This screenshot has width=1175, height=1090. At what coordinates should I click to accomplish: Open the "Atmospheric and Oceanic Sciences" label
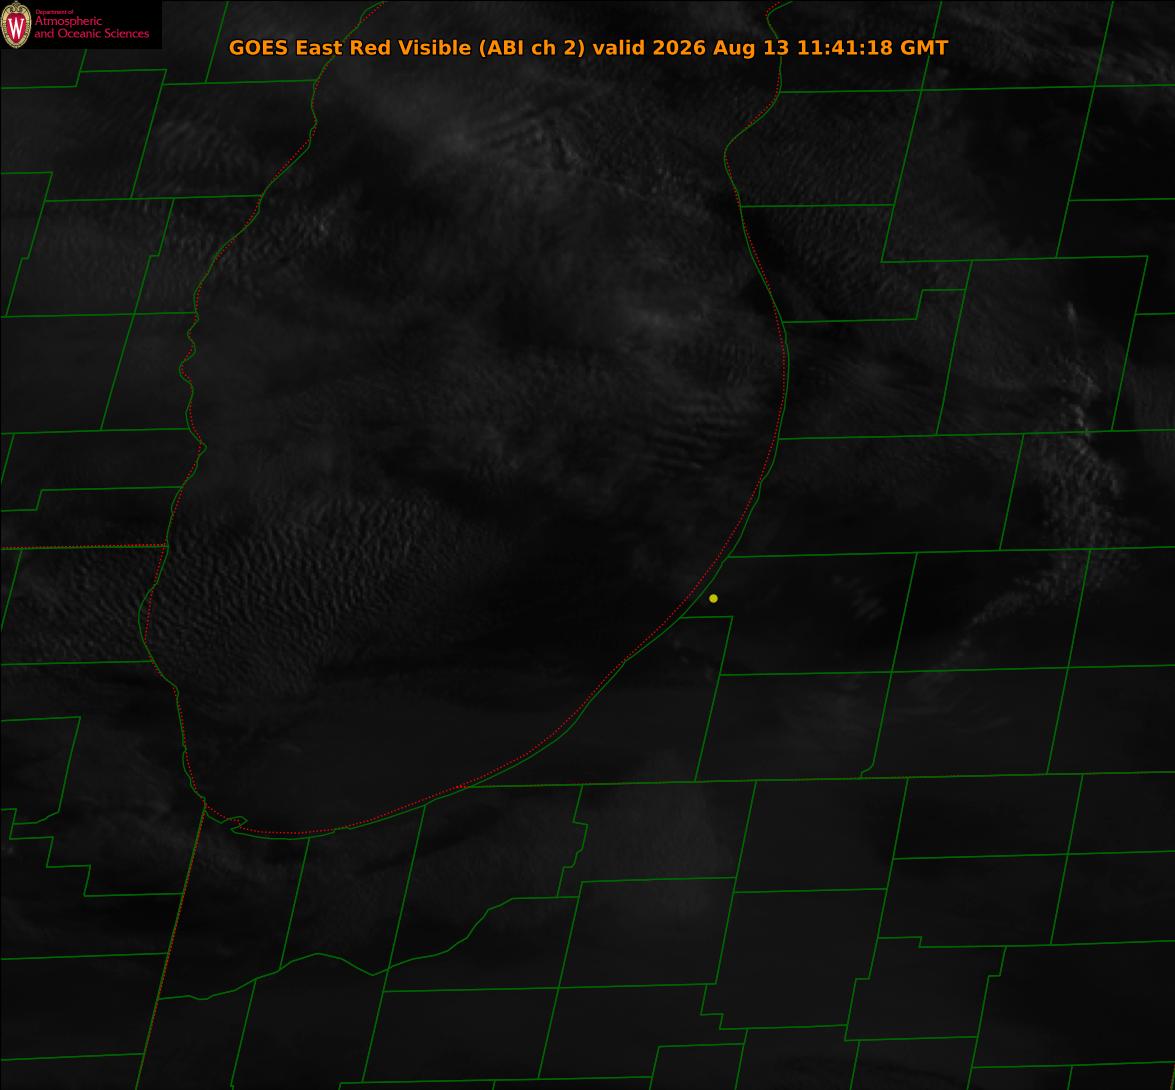pos(91,28)
